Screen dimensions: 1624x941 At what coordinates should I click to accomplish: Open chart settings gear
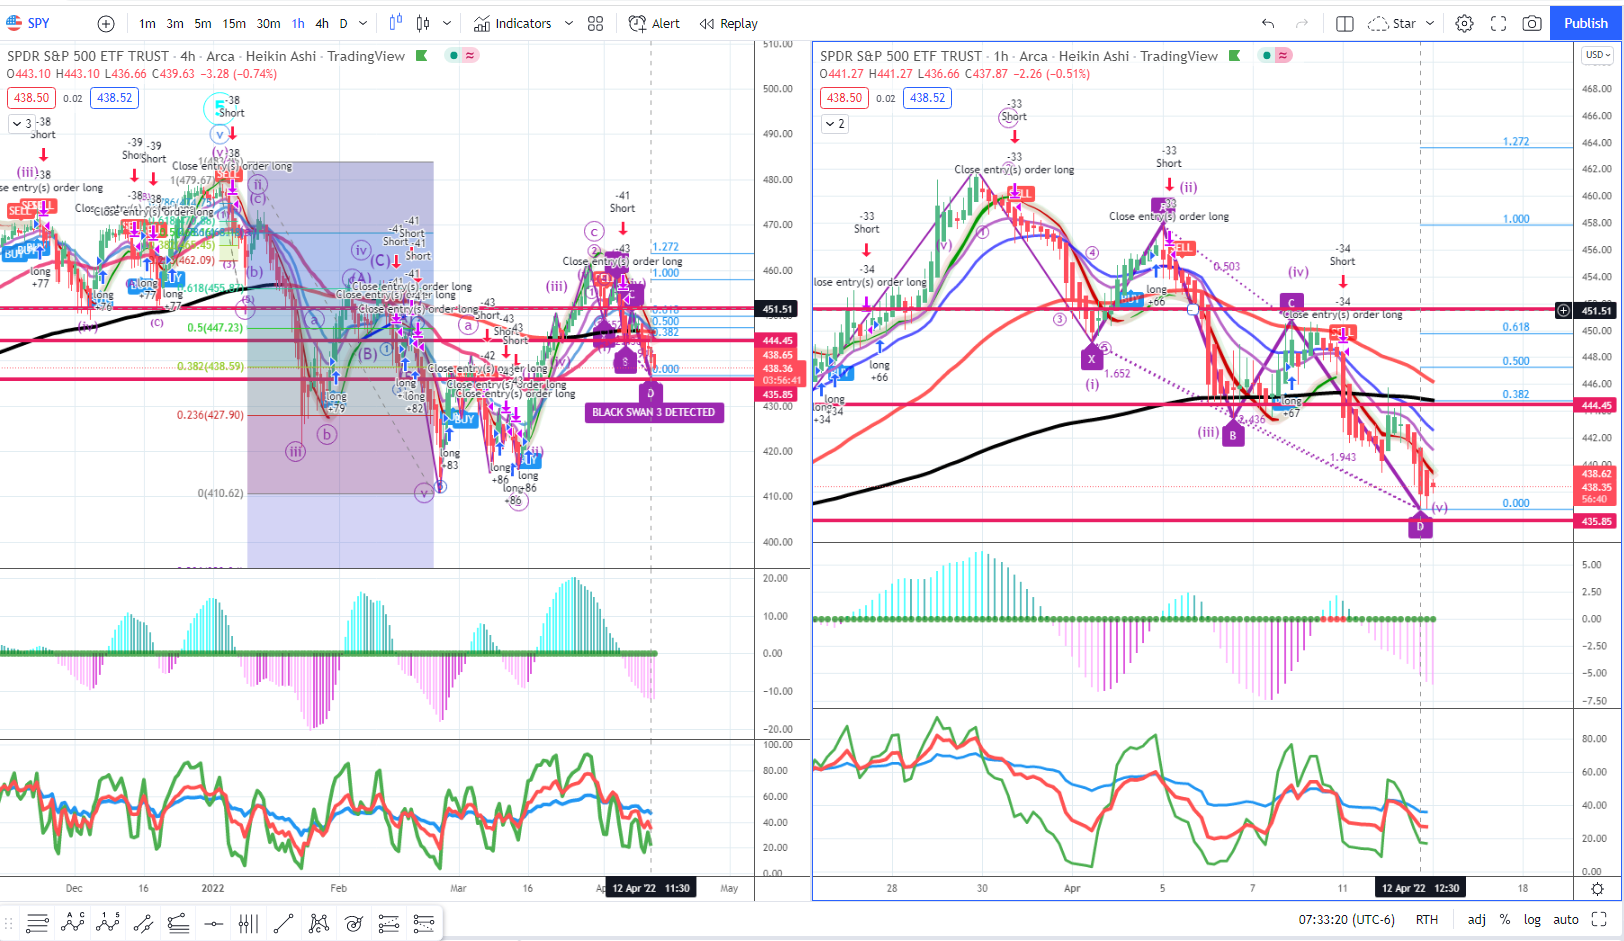pos(1464,23)
